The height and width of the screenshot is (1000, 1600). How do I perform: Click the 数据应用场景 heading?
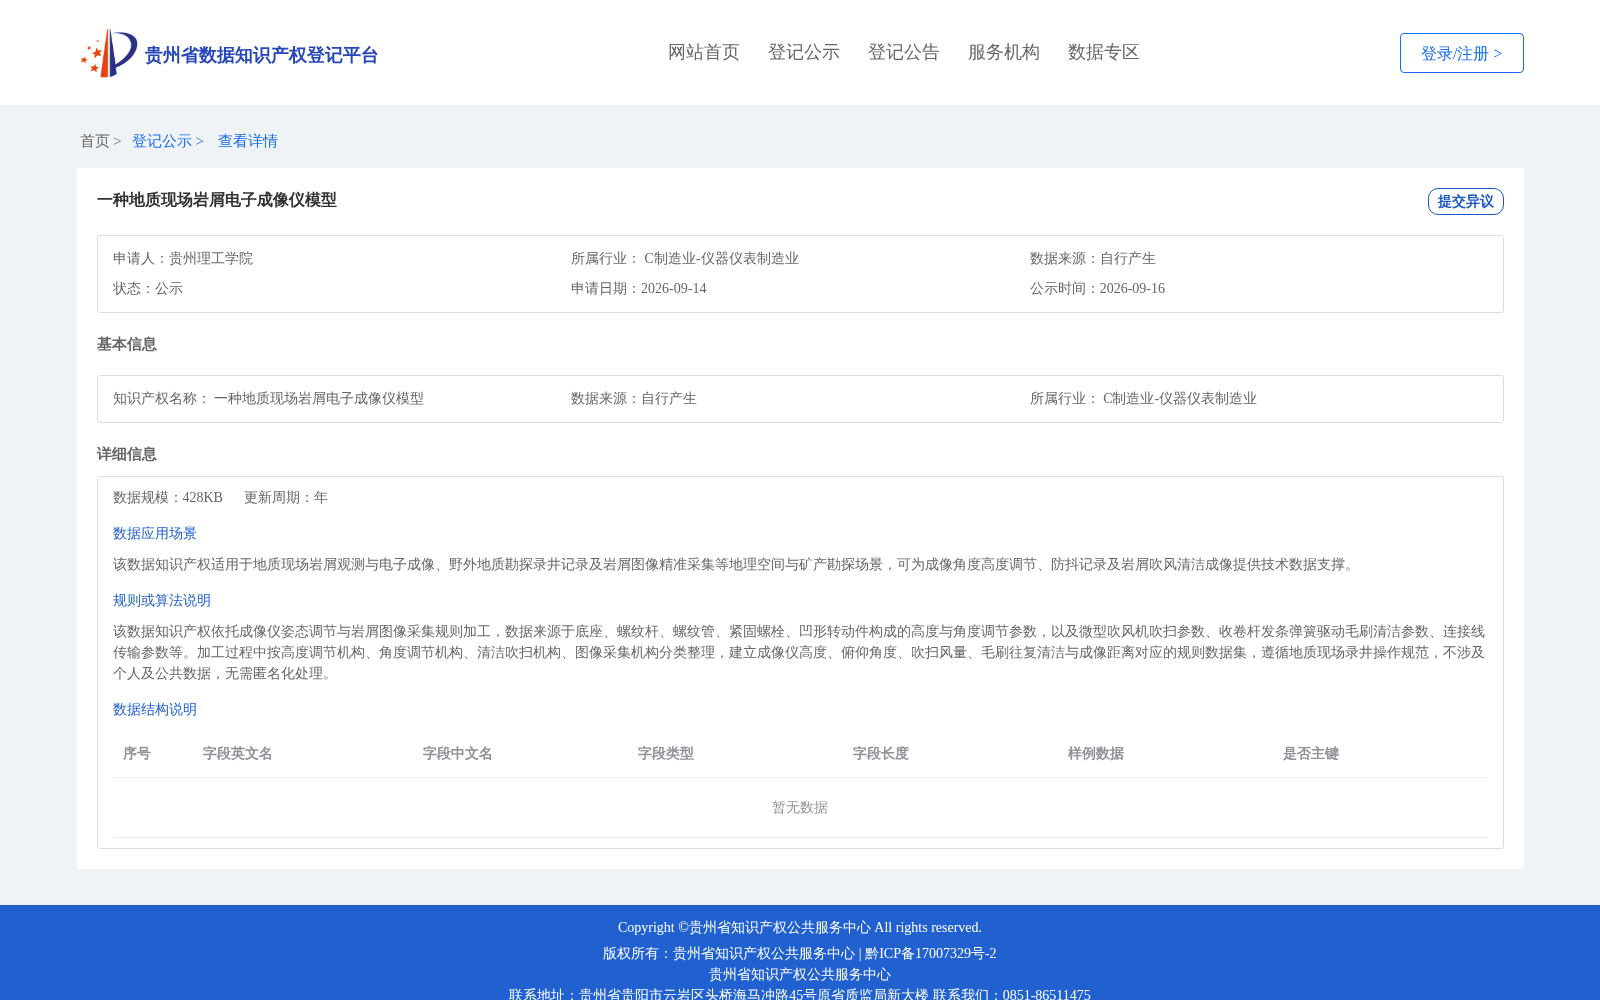tap(155, 533)
